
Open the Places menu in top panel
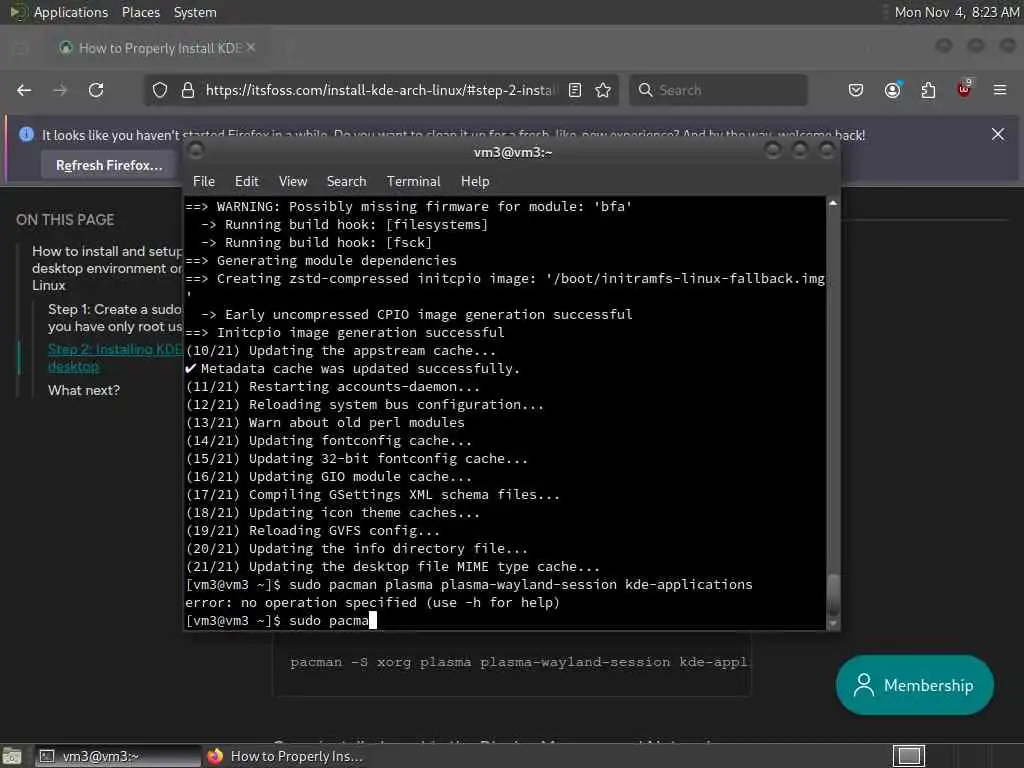click(140, 12)
